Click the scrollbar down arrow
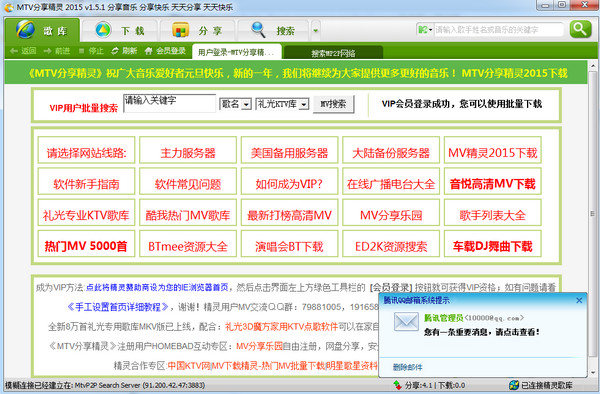600x394 pixels. pos(593,372)
